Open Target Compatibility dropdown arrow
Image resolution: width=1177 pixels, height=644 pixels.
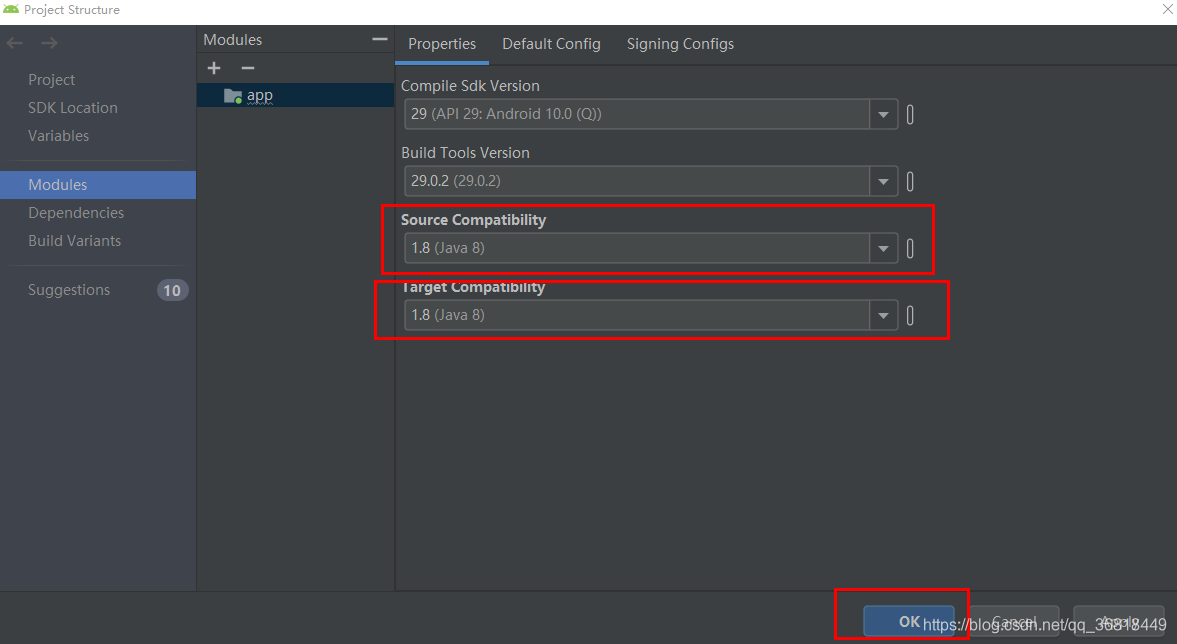click(884, 315)
